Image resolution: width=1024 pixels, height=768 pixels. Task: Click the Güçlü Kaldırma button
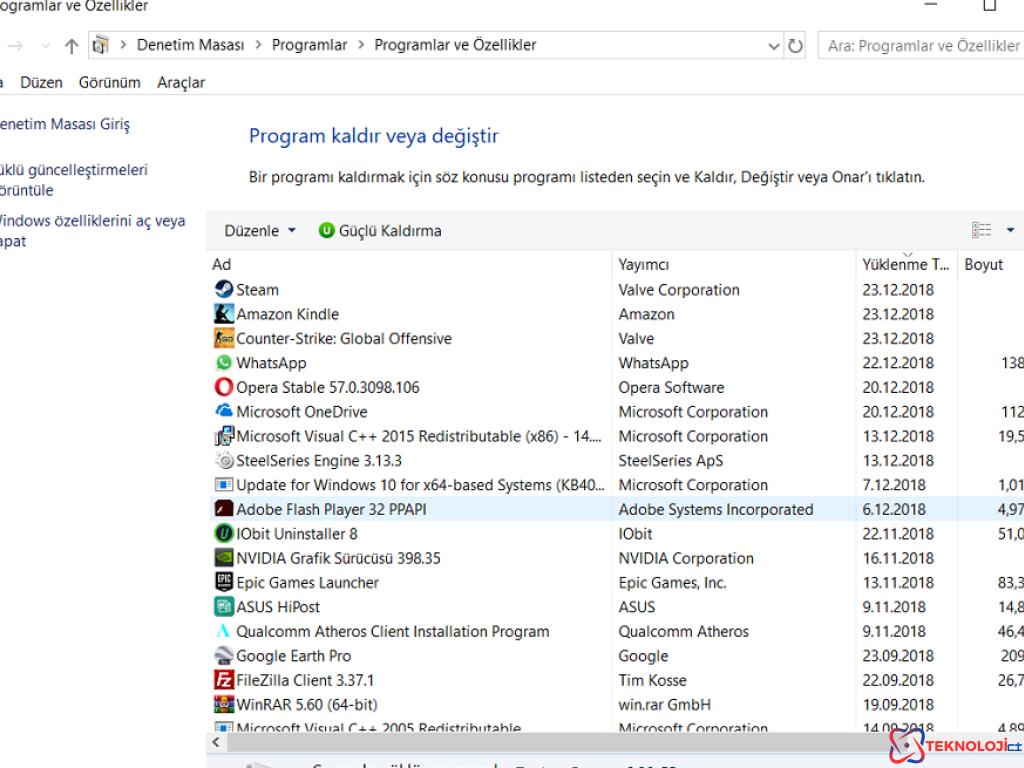click(380, 231)
